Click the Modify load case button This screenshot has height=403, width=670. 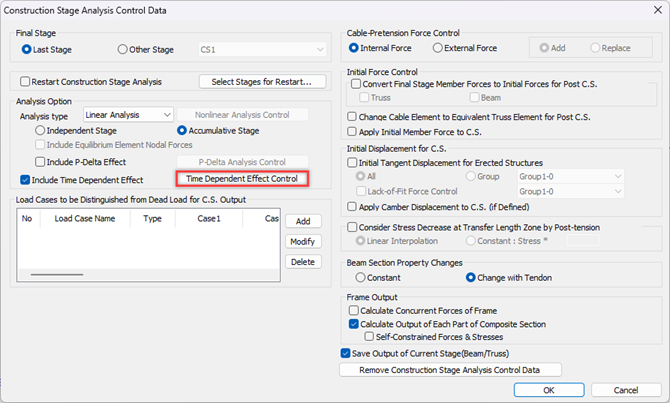(x=303, y=241)
